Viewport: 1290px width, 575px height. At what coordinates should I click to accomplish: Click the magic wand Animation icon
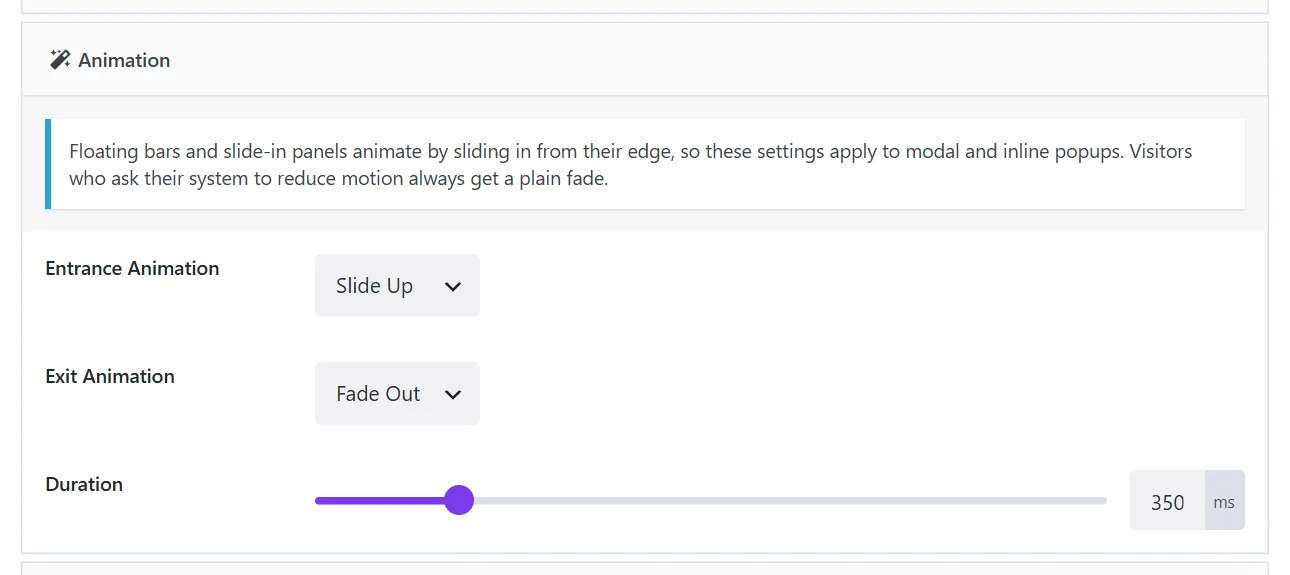tap(60, 60)
